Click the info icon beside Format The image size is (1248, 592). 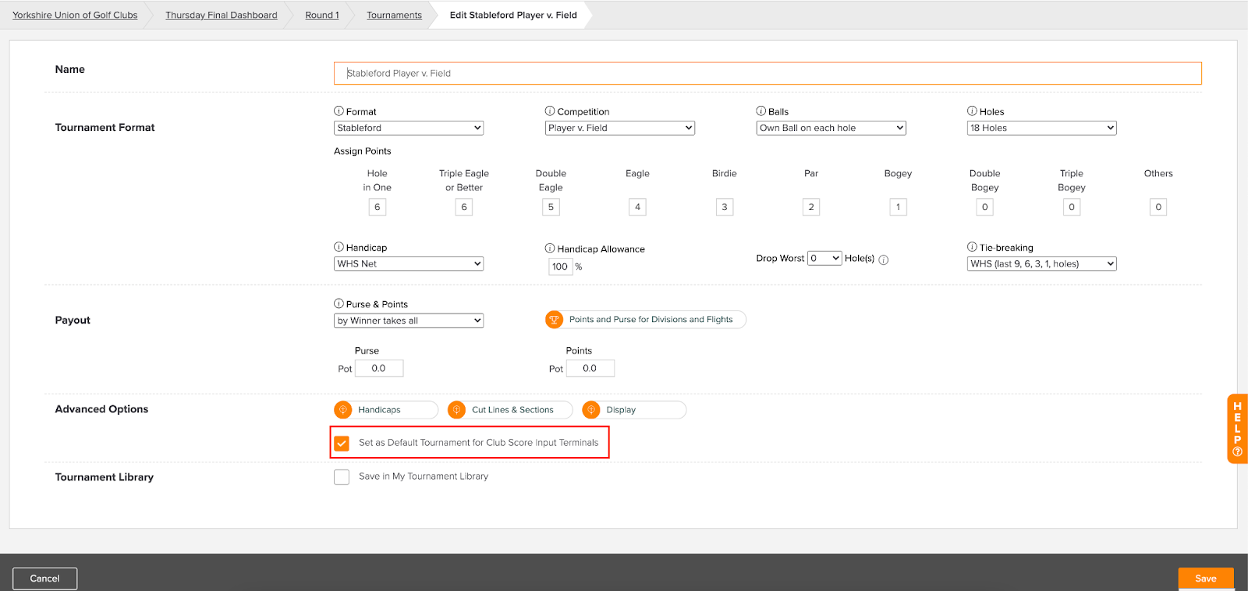coord(339,112)
